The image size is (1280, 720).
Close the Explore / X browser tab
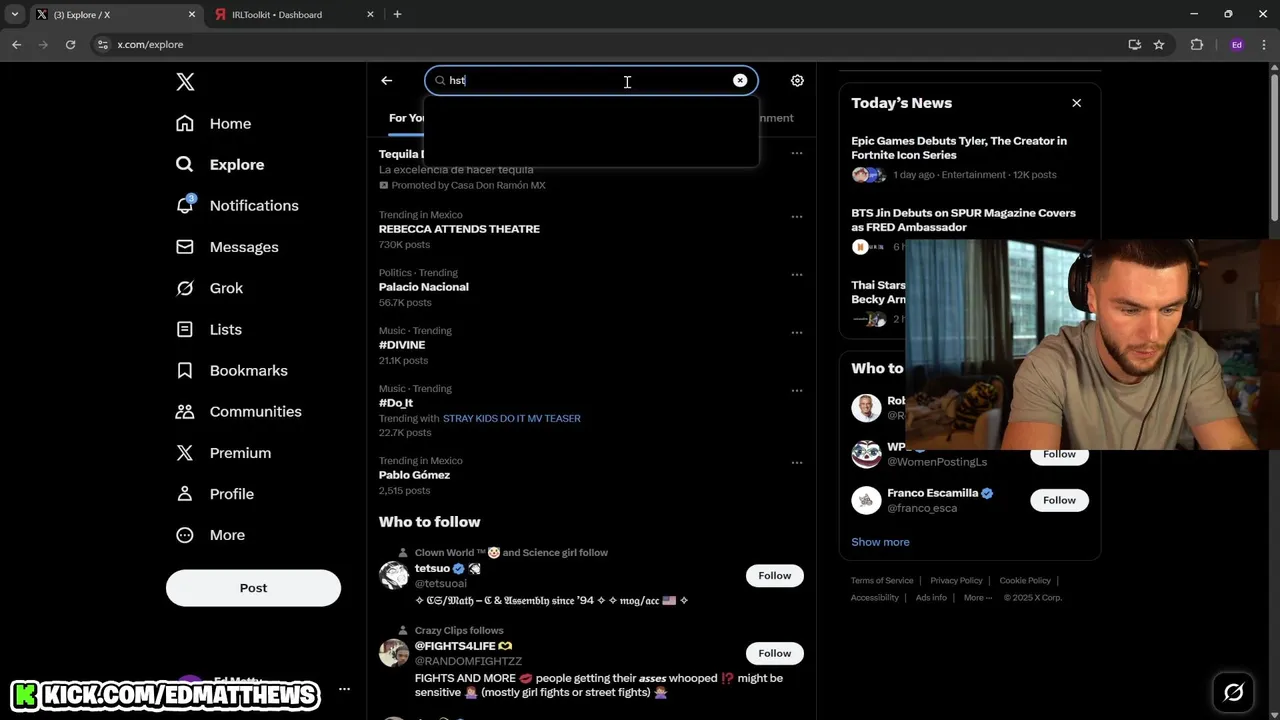[192, 15]
